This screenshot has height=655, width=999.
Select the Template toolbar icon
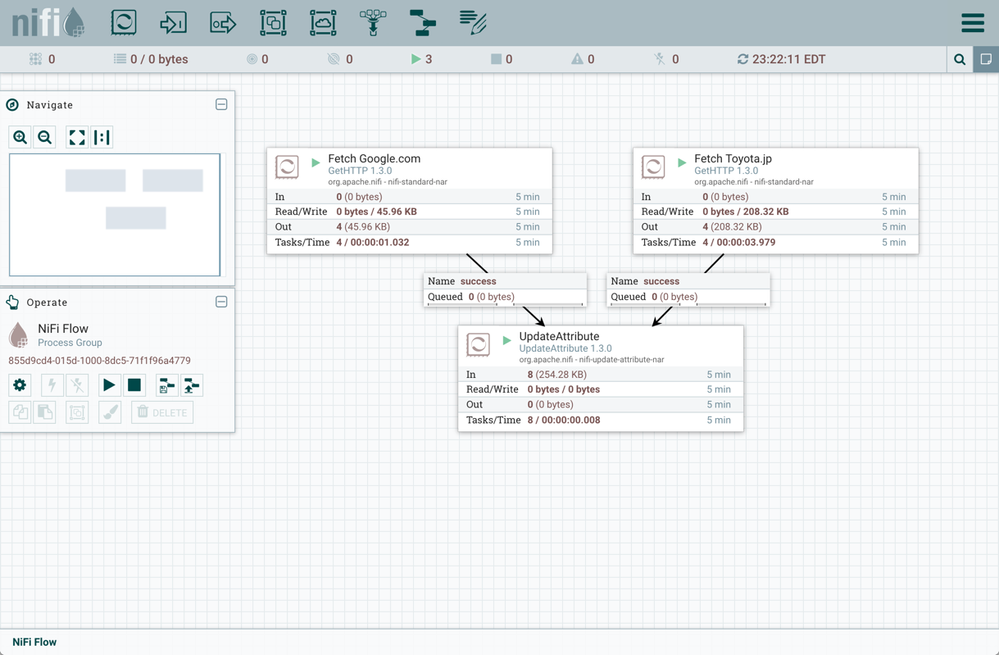tap(423, 22)
